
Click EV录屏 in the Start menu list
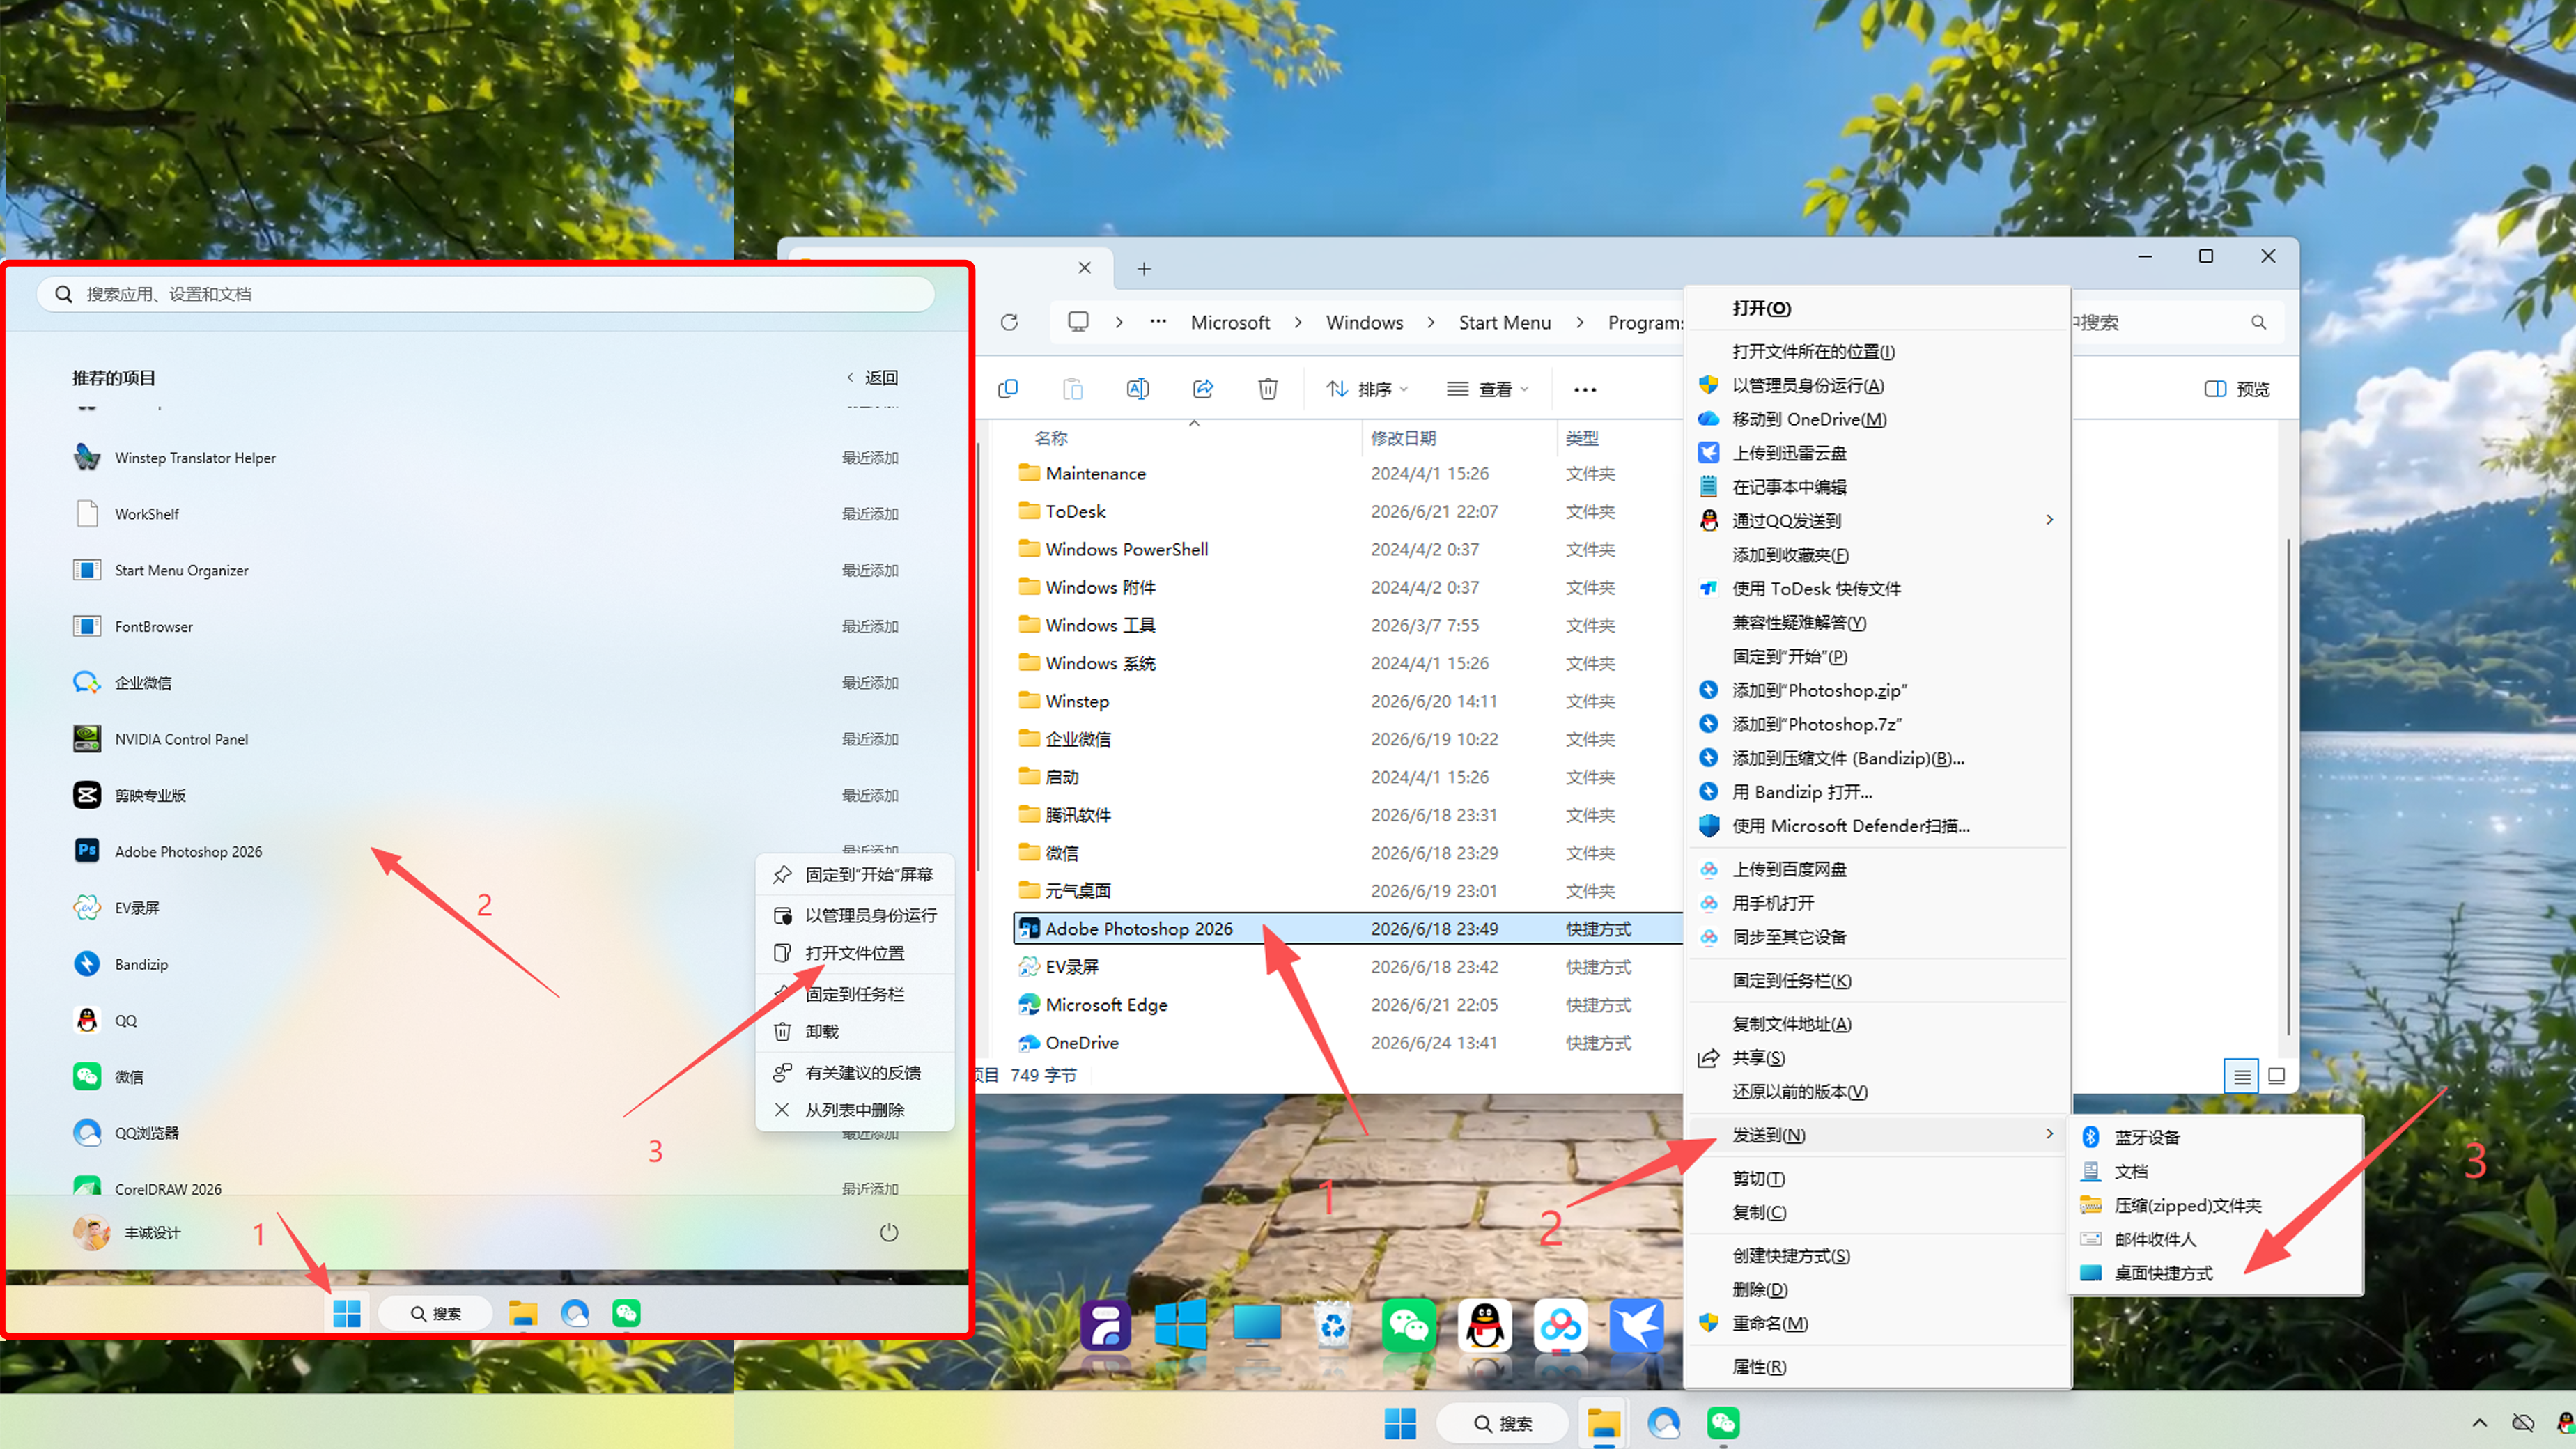(487, 908)
